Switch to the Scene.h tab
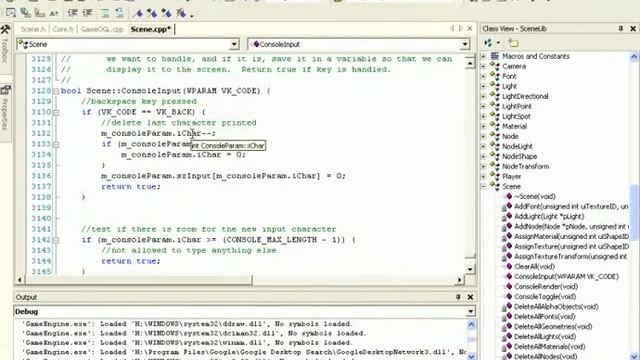Screen dimensions: 640x360 coord(33,29)
